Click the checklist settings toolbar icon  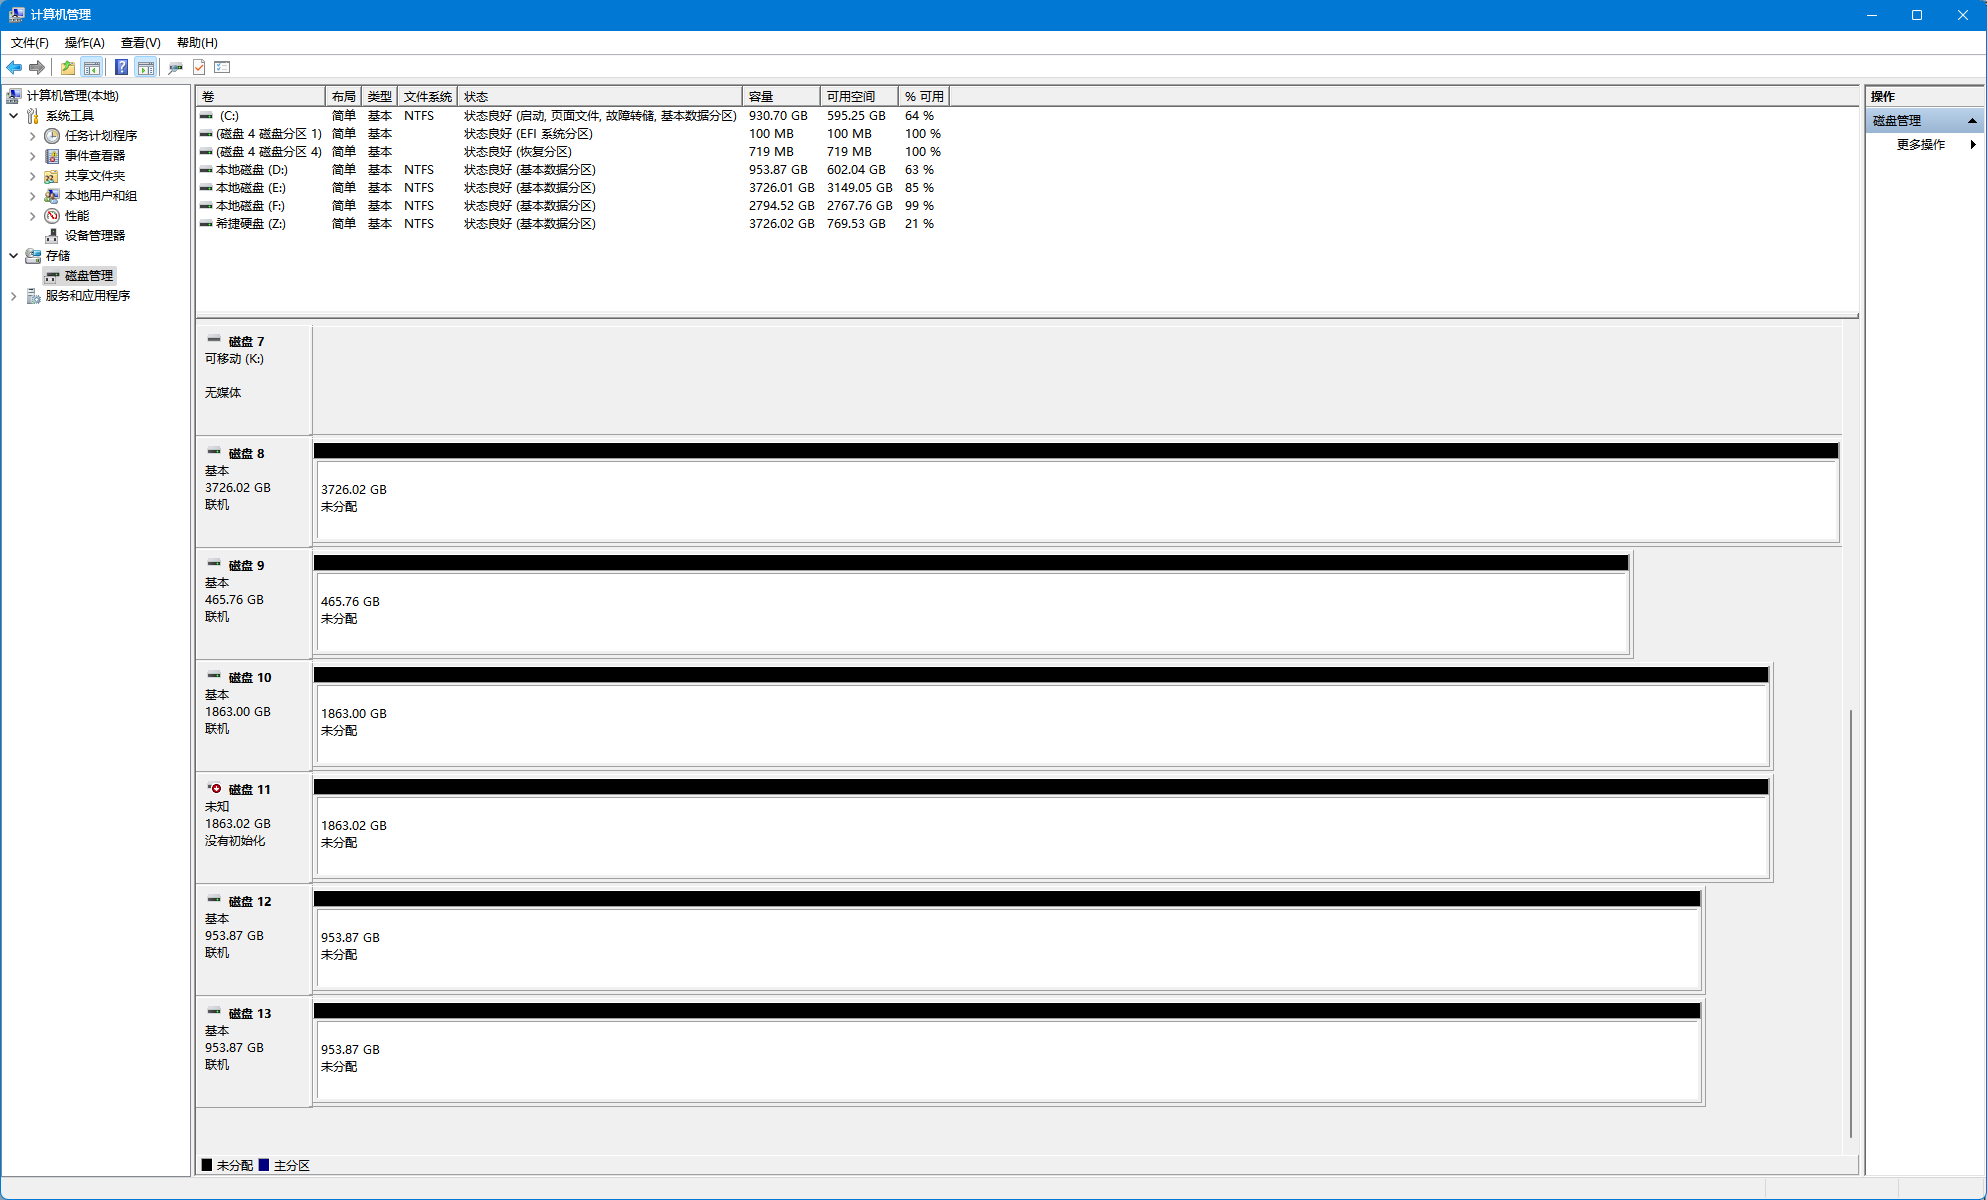[222, 67]
